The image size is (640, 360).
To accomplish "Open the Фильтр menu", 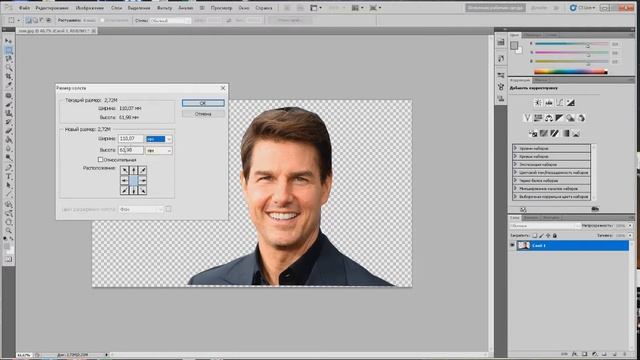I will pyautogui.click(x=164, y=8).
